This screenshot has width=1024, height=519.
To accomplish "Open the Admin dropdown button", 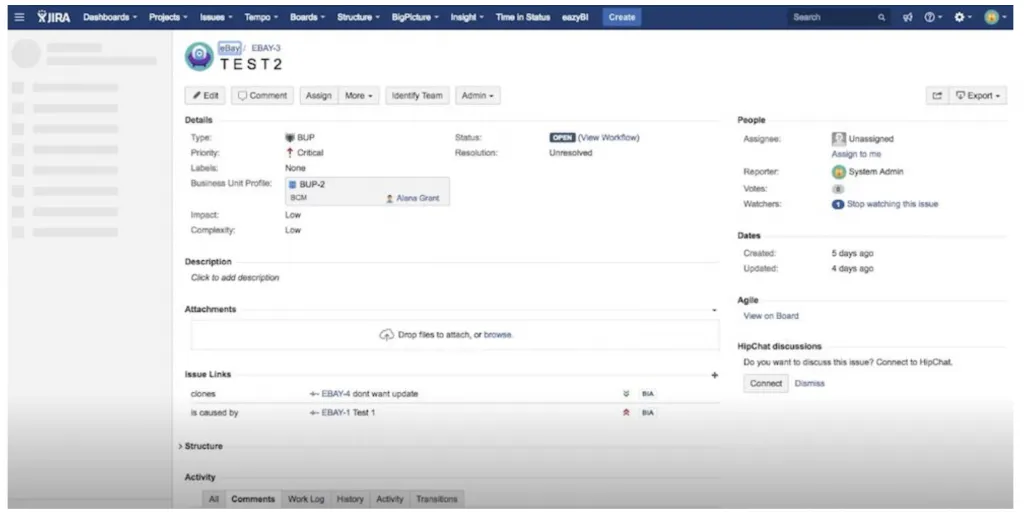I will pos(478,95).
